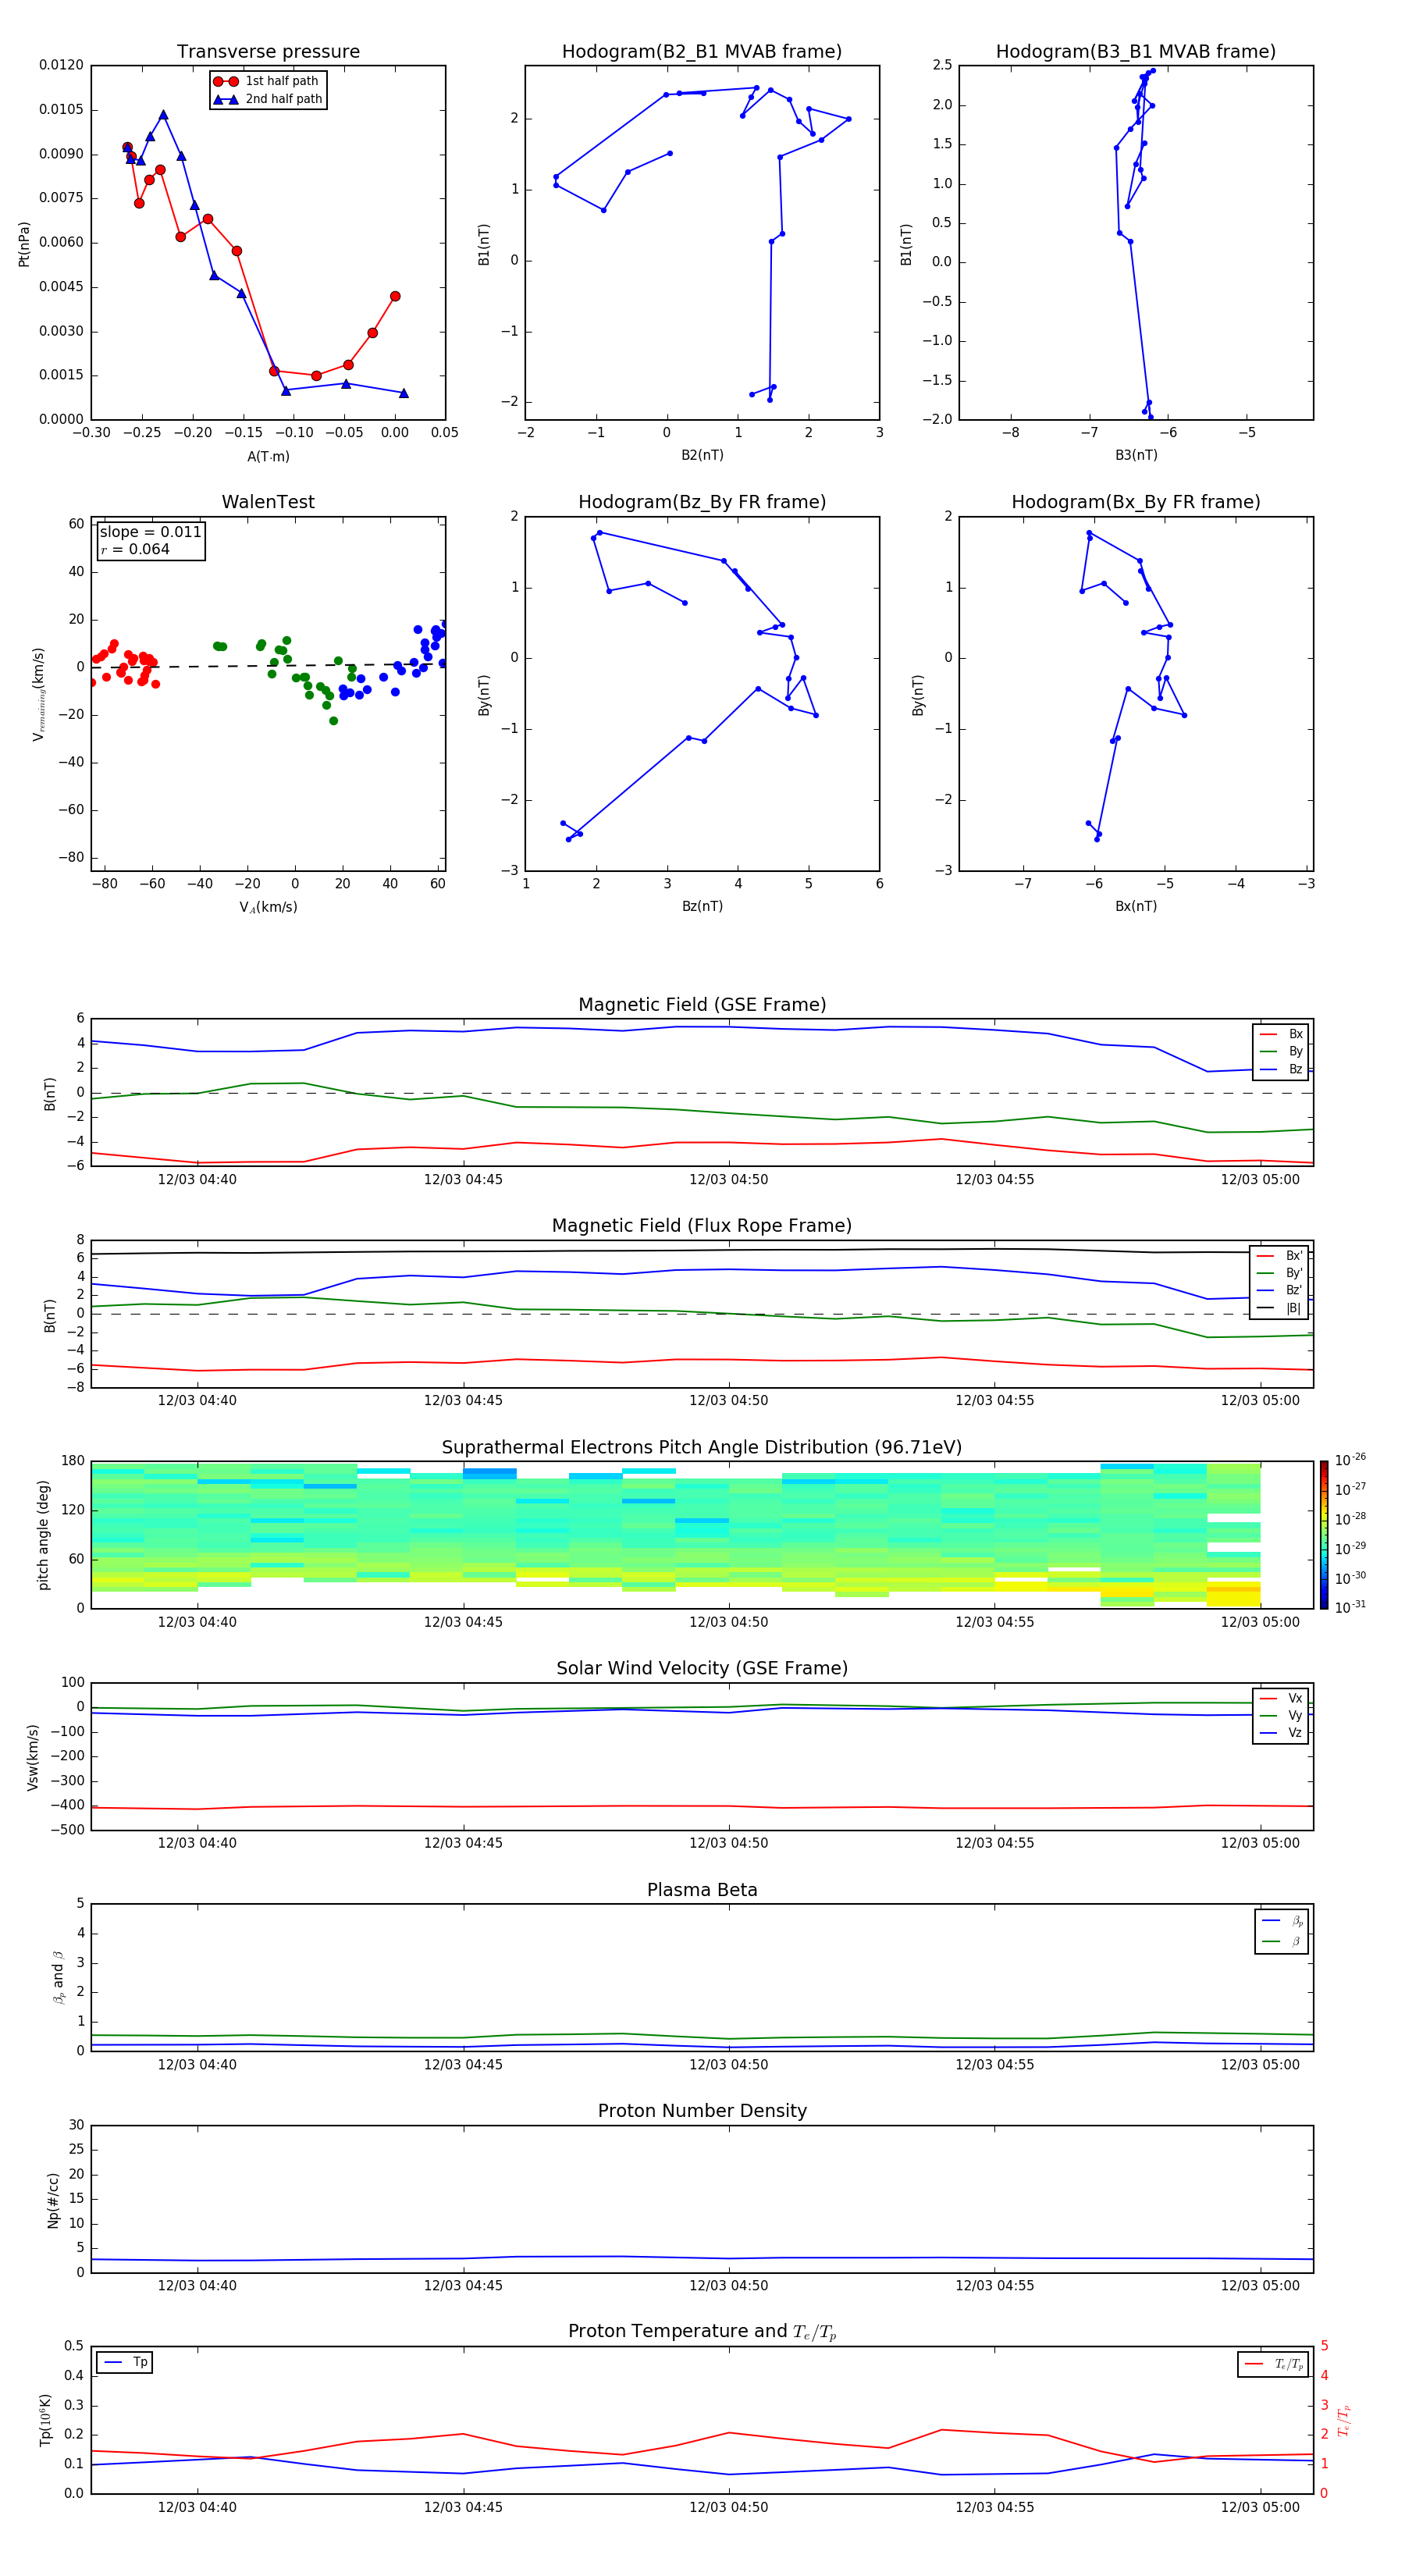Click the 'Hodogram(Bz_By FR frame)' title
This screenshot has height=2576, width=1405.
point(702,502)
